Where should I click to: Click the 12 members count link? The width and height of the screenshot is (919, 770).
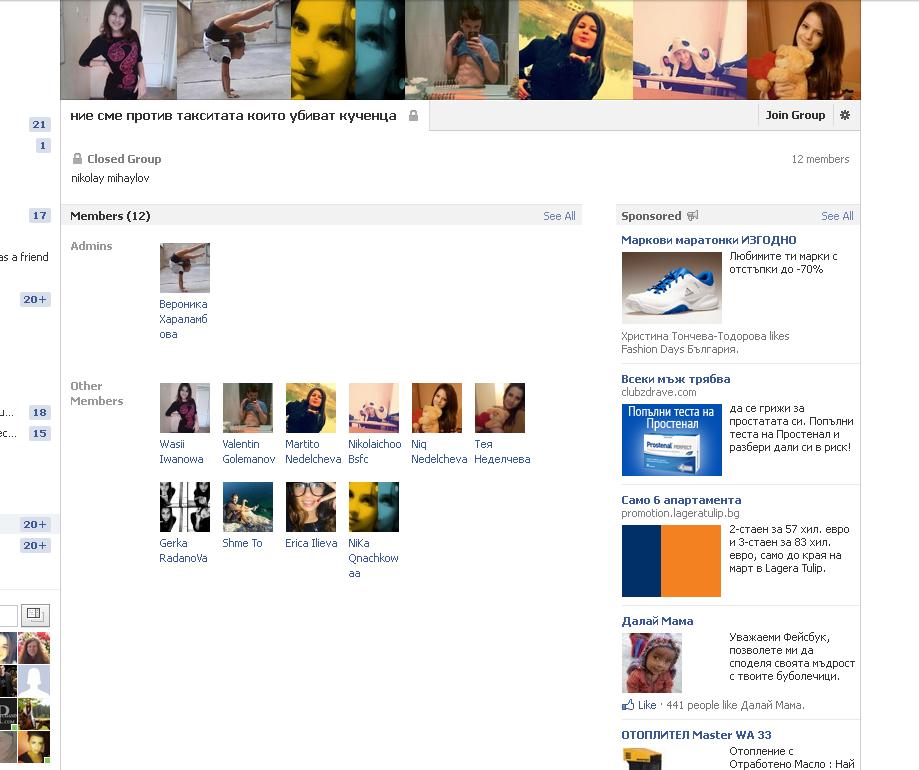click(x=820, y=159)
